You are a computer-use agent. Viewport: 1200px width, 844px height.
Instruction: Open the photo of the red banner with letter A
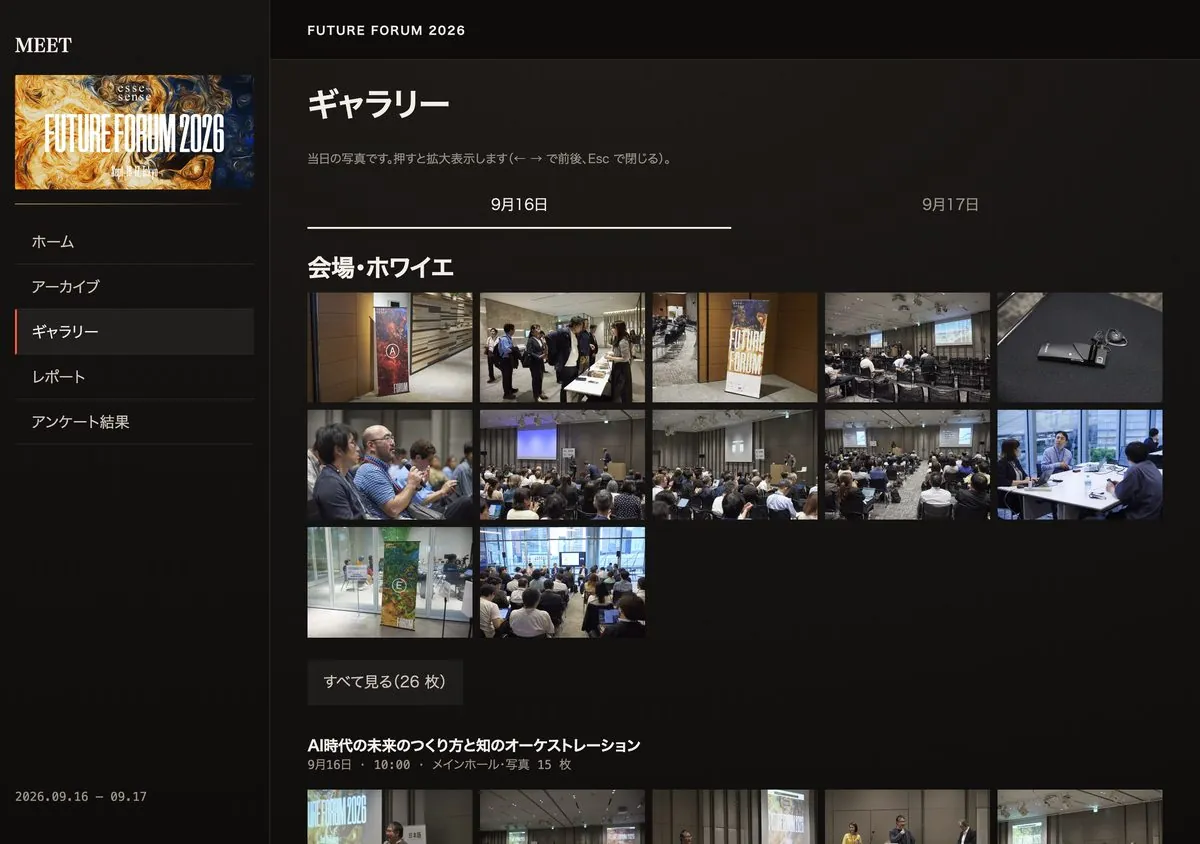pyautogui.click(x=390, y=347)
